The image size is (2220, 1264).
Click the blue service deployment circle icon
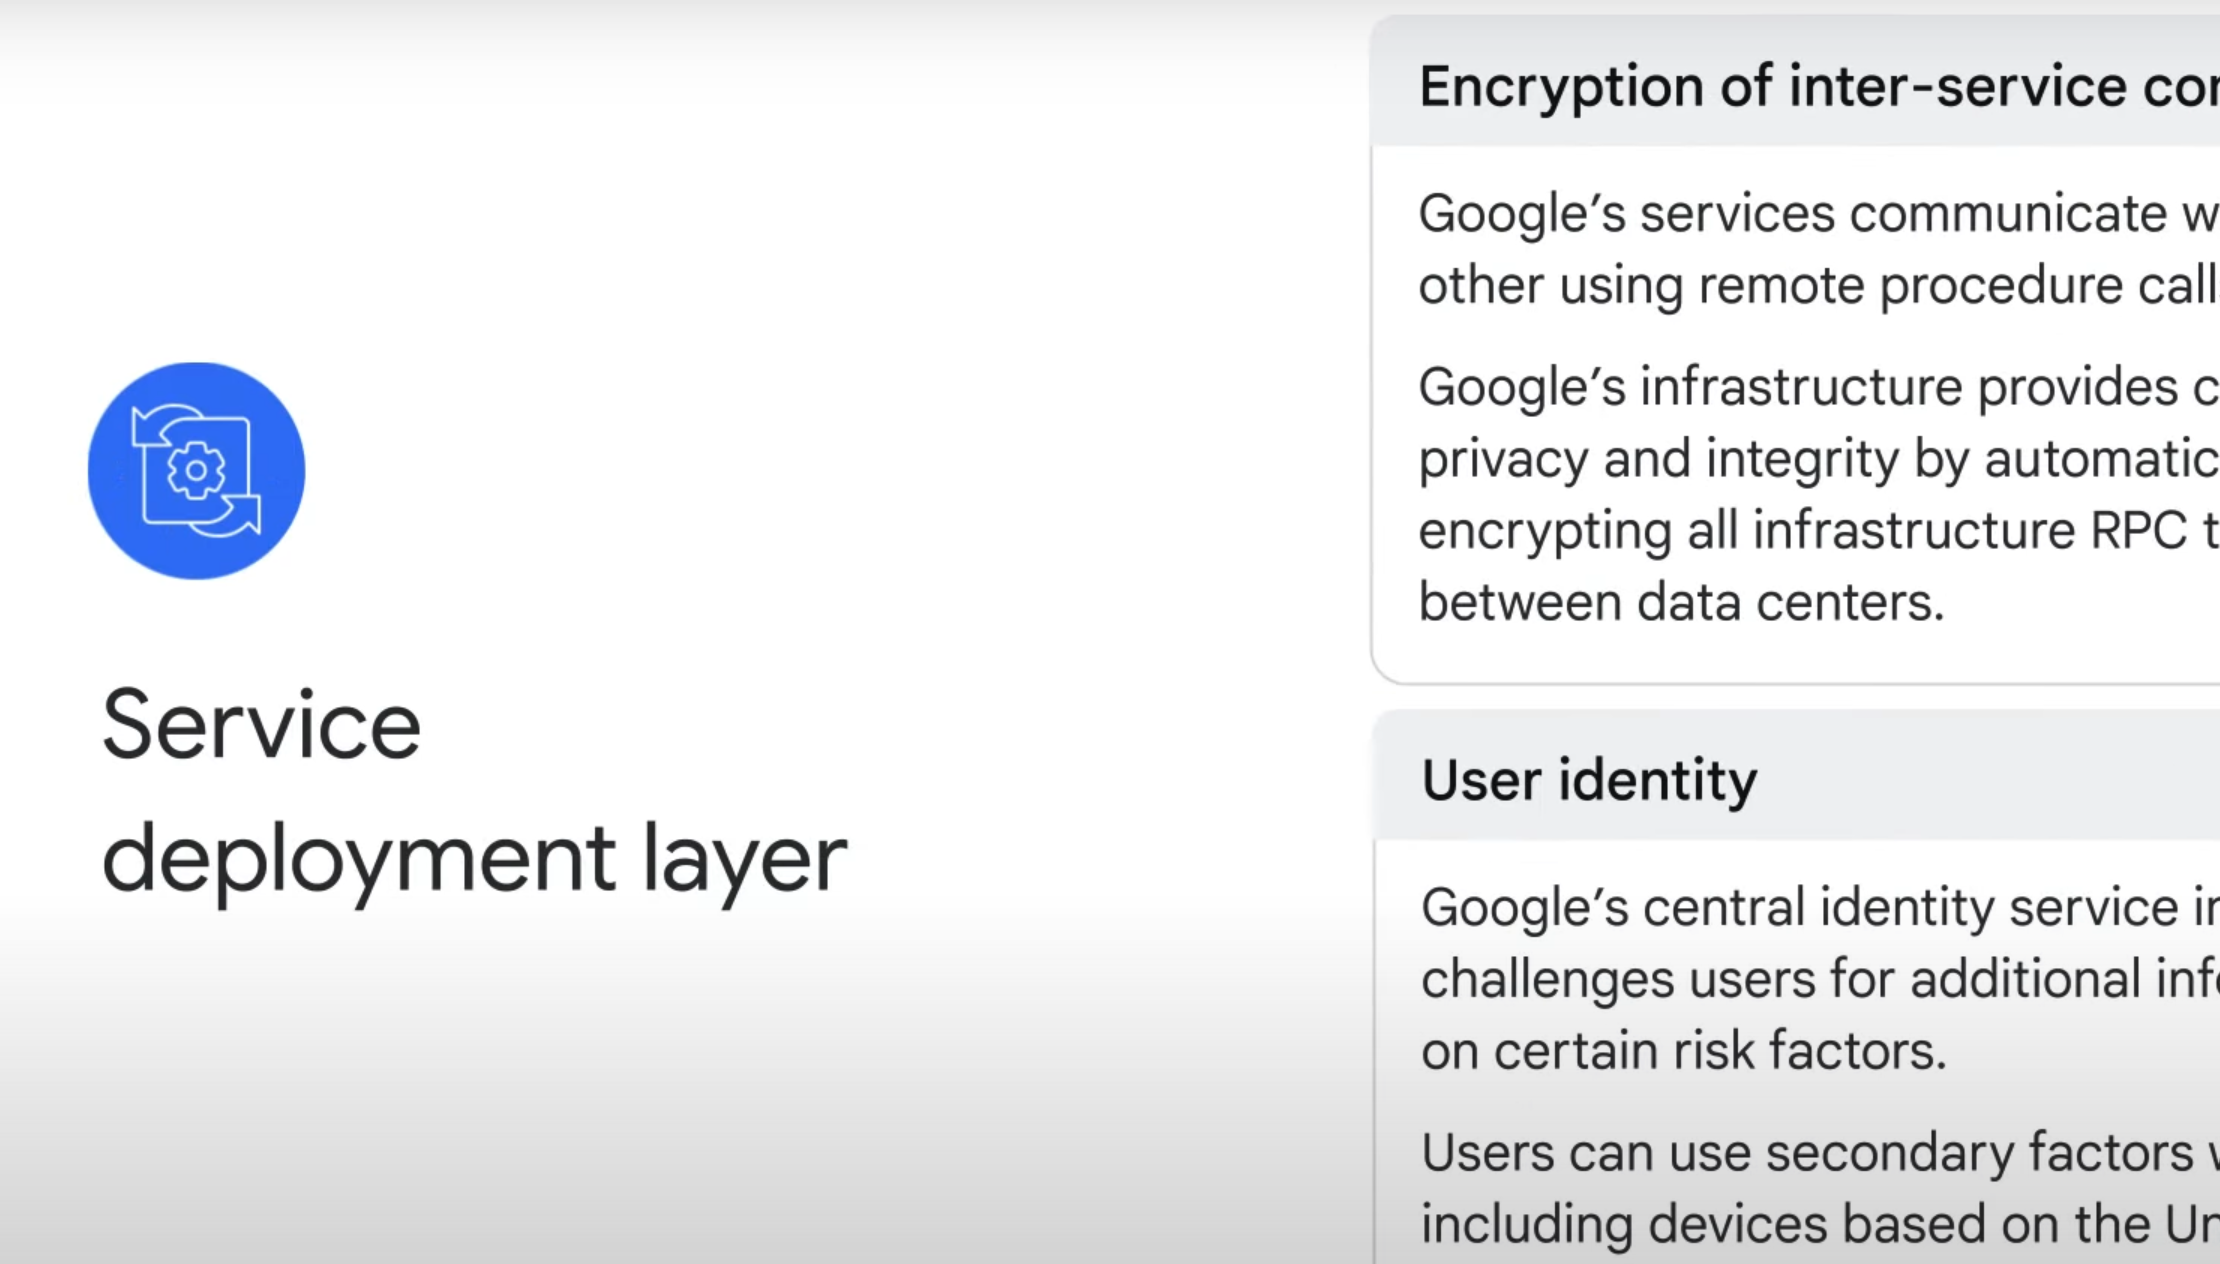coord(196,470)
